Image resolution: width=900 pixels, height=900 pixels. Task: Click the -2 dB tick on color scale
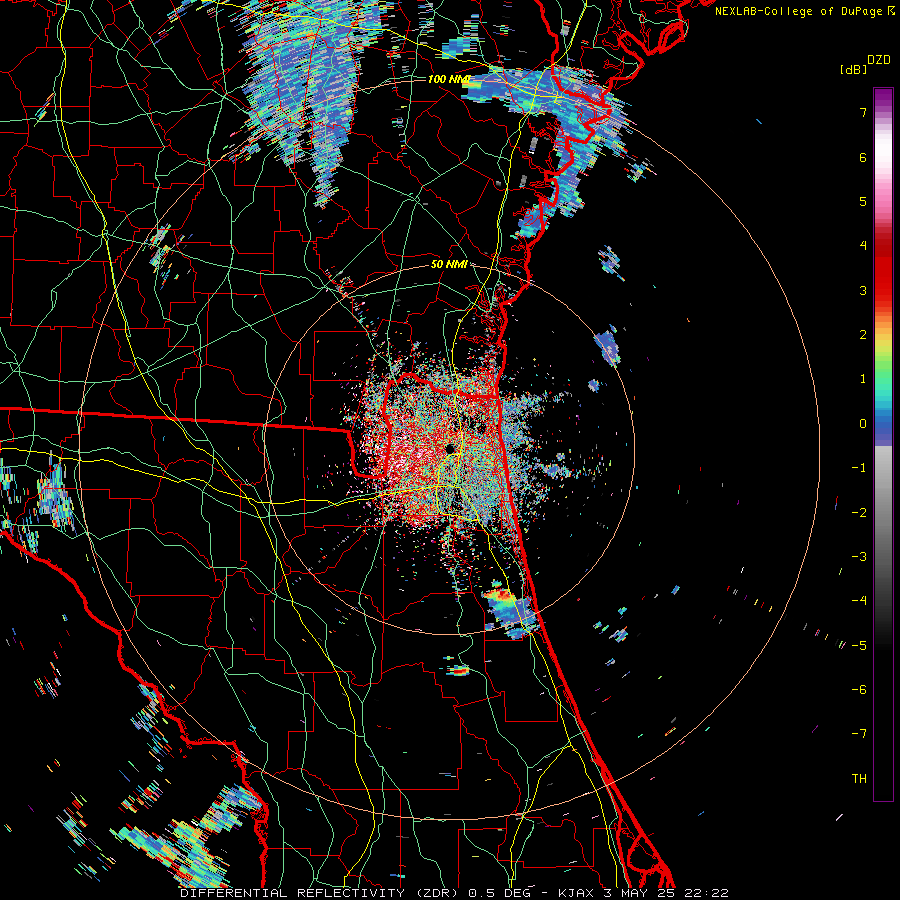point(859,513)
